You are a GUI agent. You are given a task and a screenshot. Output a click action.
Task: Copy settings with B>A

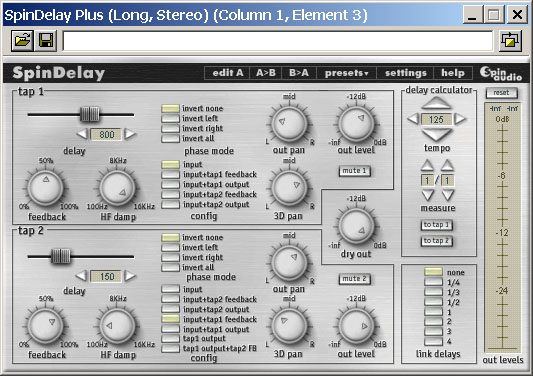click(299, 73)
